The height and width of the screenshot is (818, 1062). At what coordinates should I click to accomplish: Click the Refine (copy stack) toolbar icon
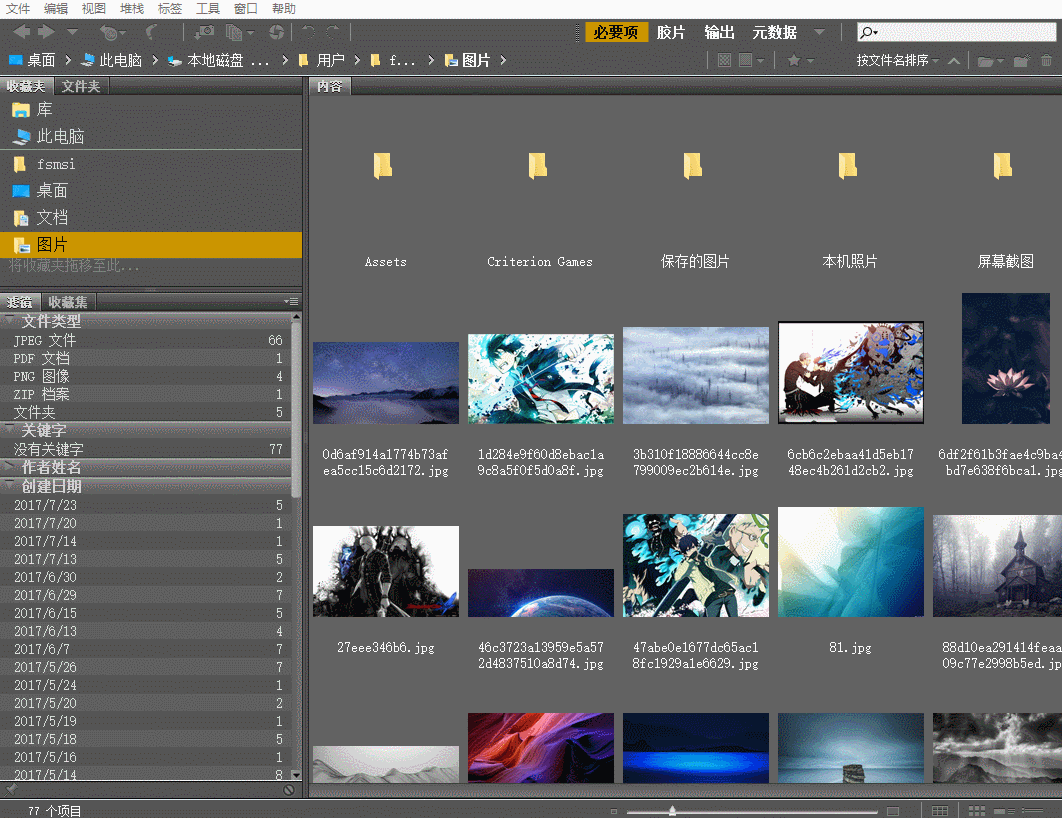[233, 33]
